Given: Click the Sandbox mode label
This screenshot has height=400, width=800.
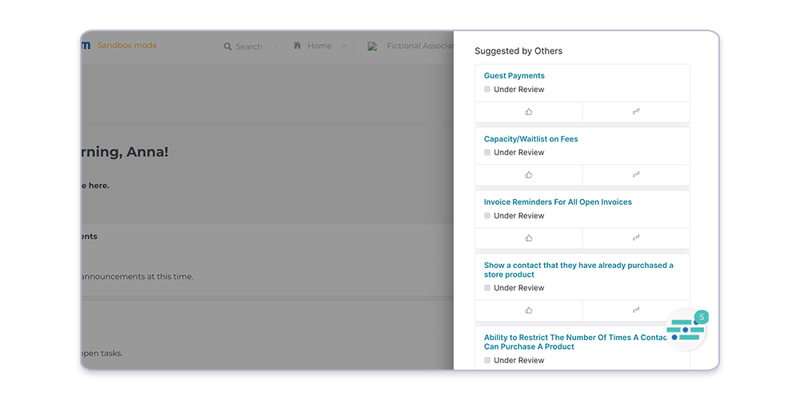Looking at the screenshot, I should (x=127, y=45).
